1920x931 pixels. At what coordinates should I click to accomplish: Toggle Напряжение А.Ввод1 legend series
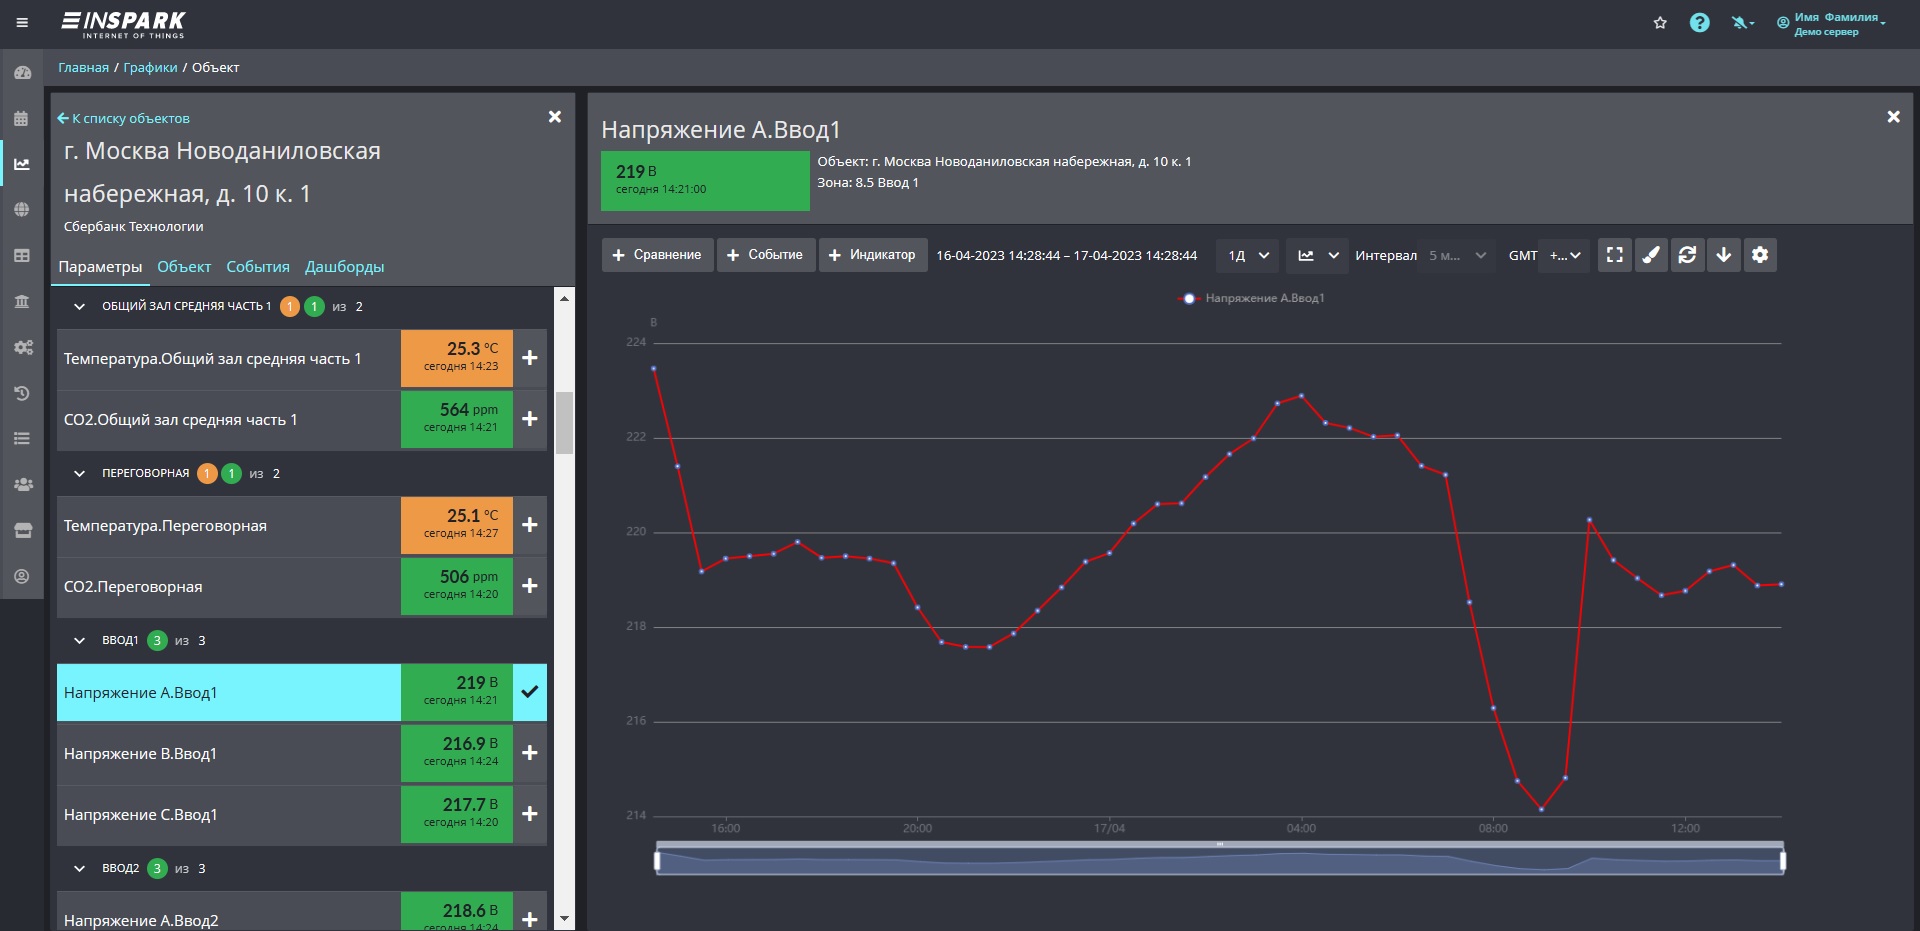[1253, 298]
